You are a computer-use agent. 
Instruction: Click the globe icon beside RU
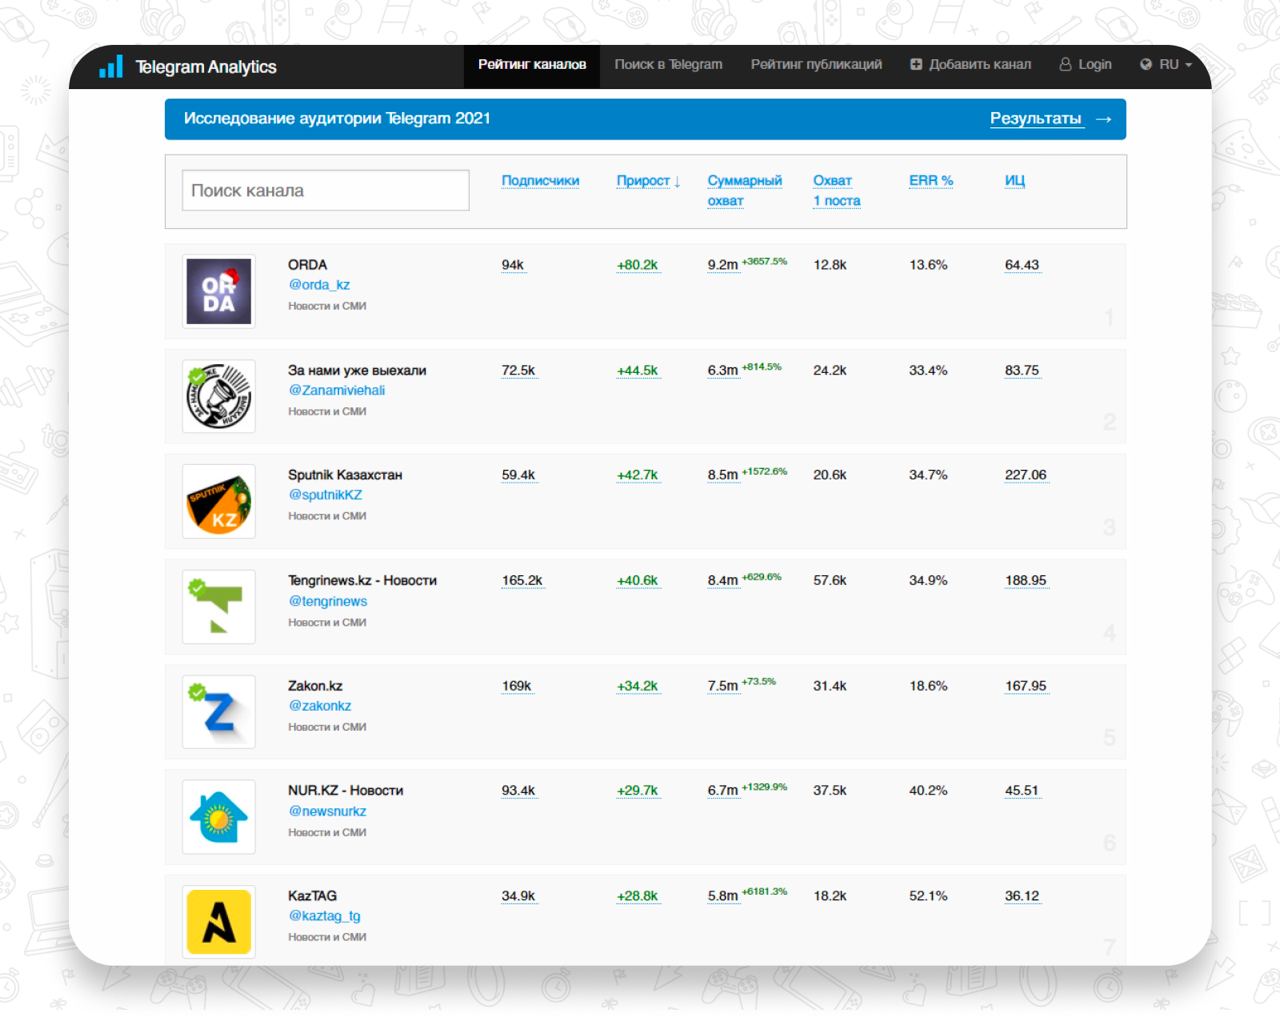1146,64
